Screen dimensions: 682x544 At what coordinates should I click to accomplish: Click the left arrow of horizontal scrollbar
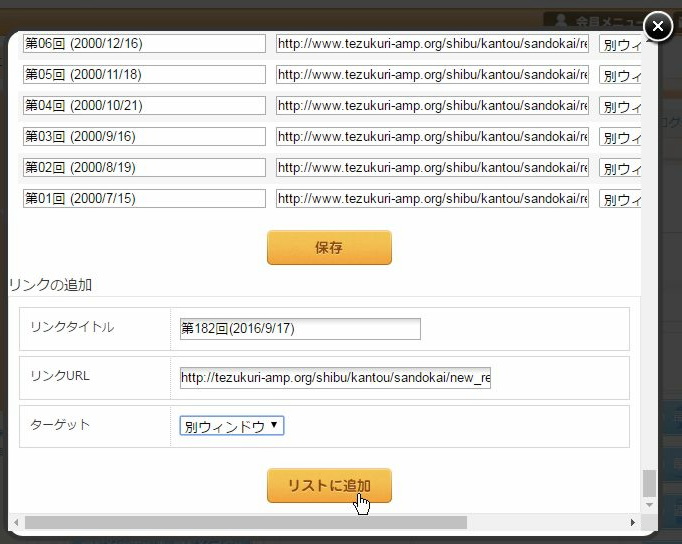16,523
